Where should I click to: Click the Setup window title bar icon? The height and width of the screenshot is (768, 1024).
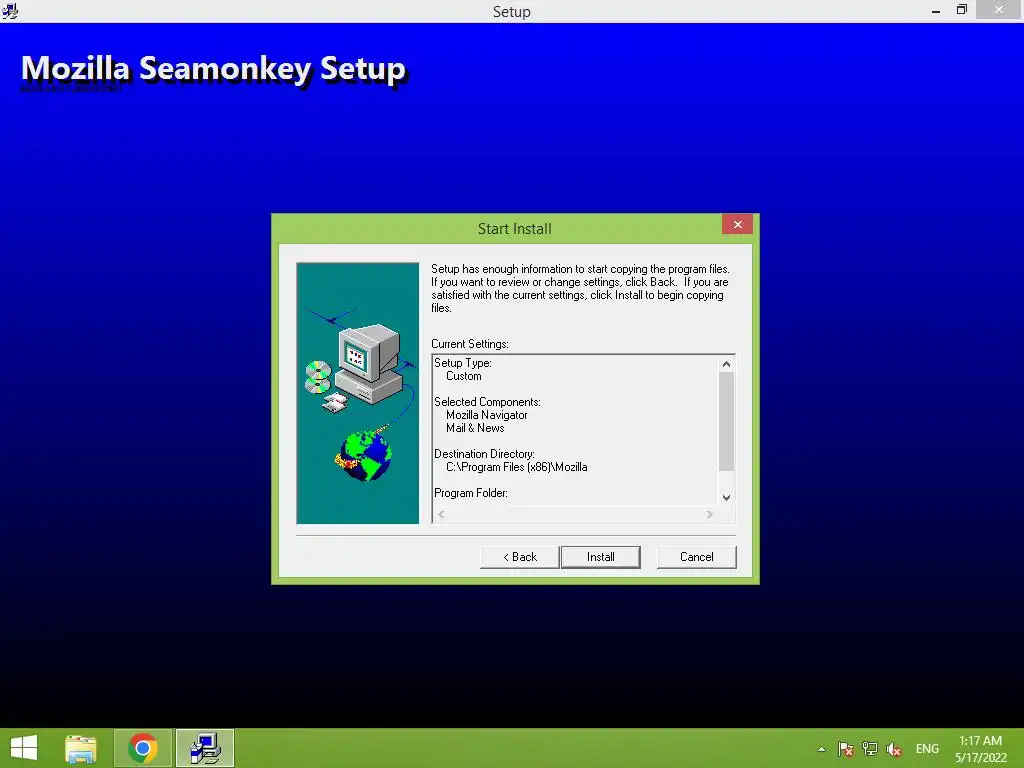pyautogui.click(x=10, y=10)
